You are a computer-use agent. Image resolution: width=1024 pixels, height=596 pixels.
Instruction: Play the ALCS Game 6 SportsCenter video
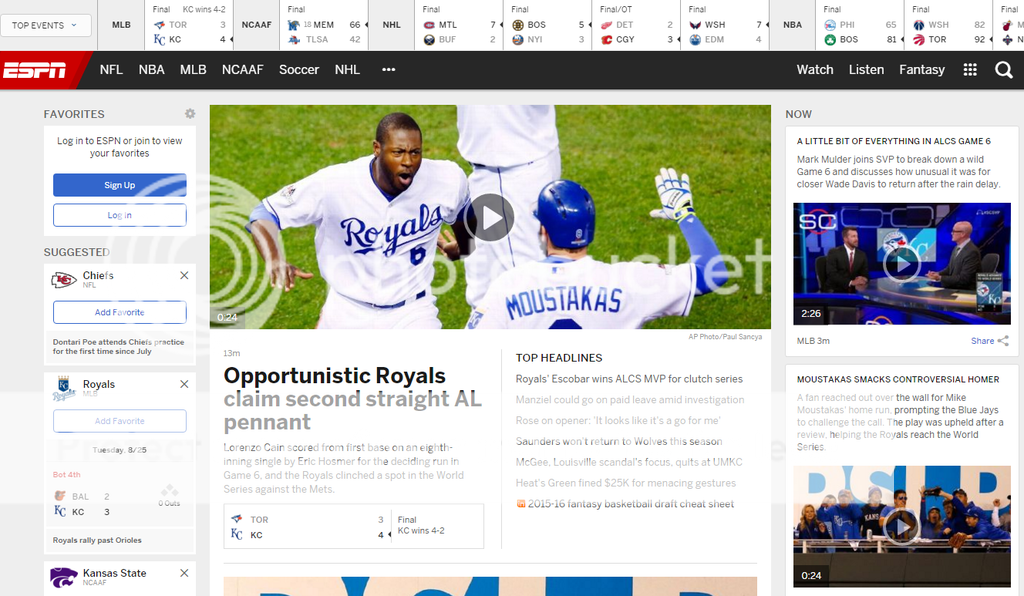pos(902,264)
